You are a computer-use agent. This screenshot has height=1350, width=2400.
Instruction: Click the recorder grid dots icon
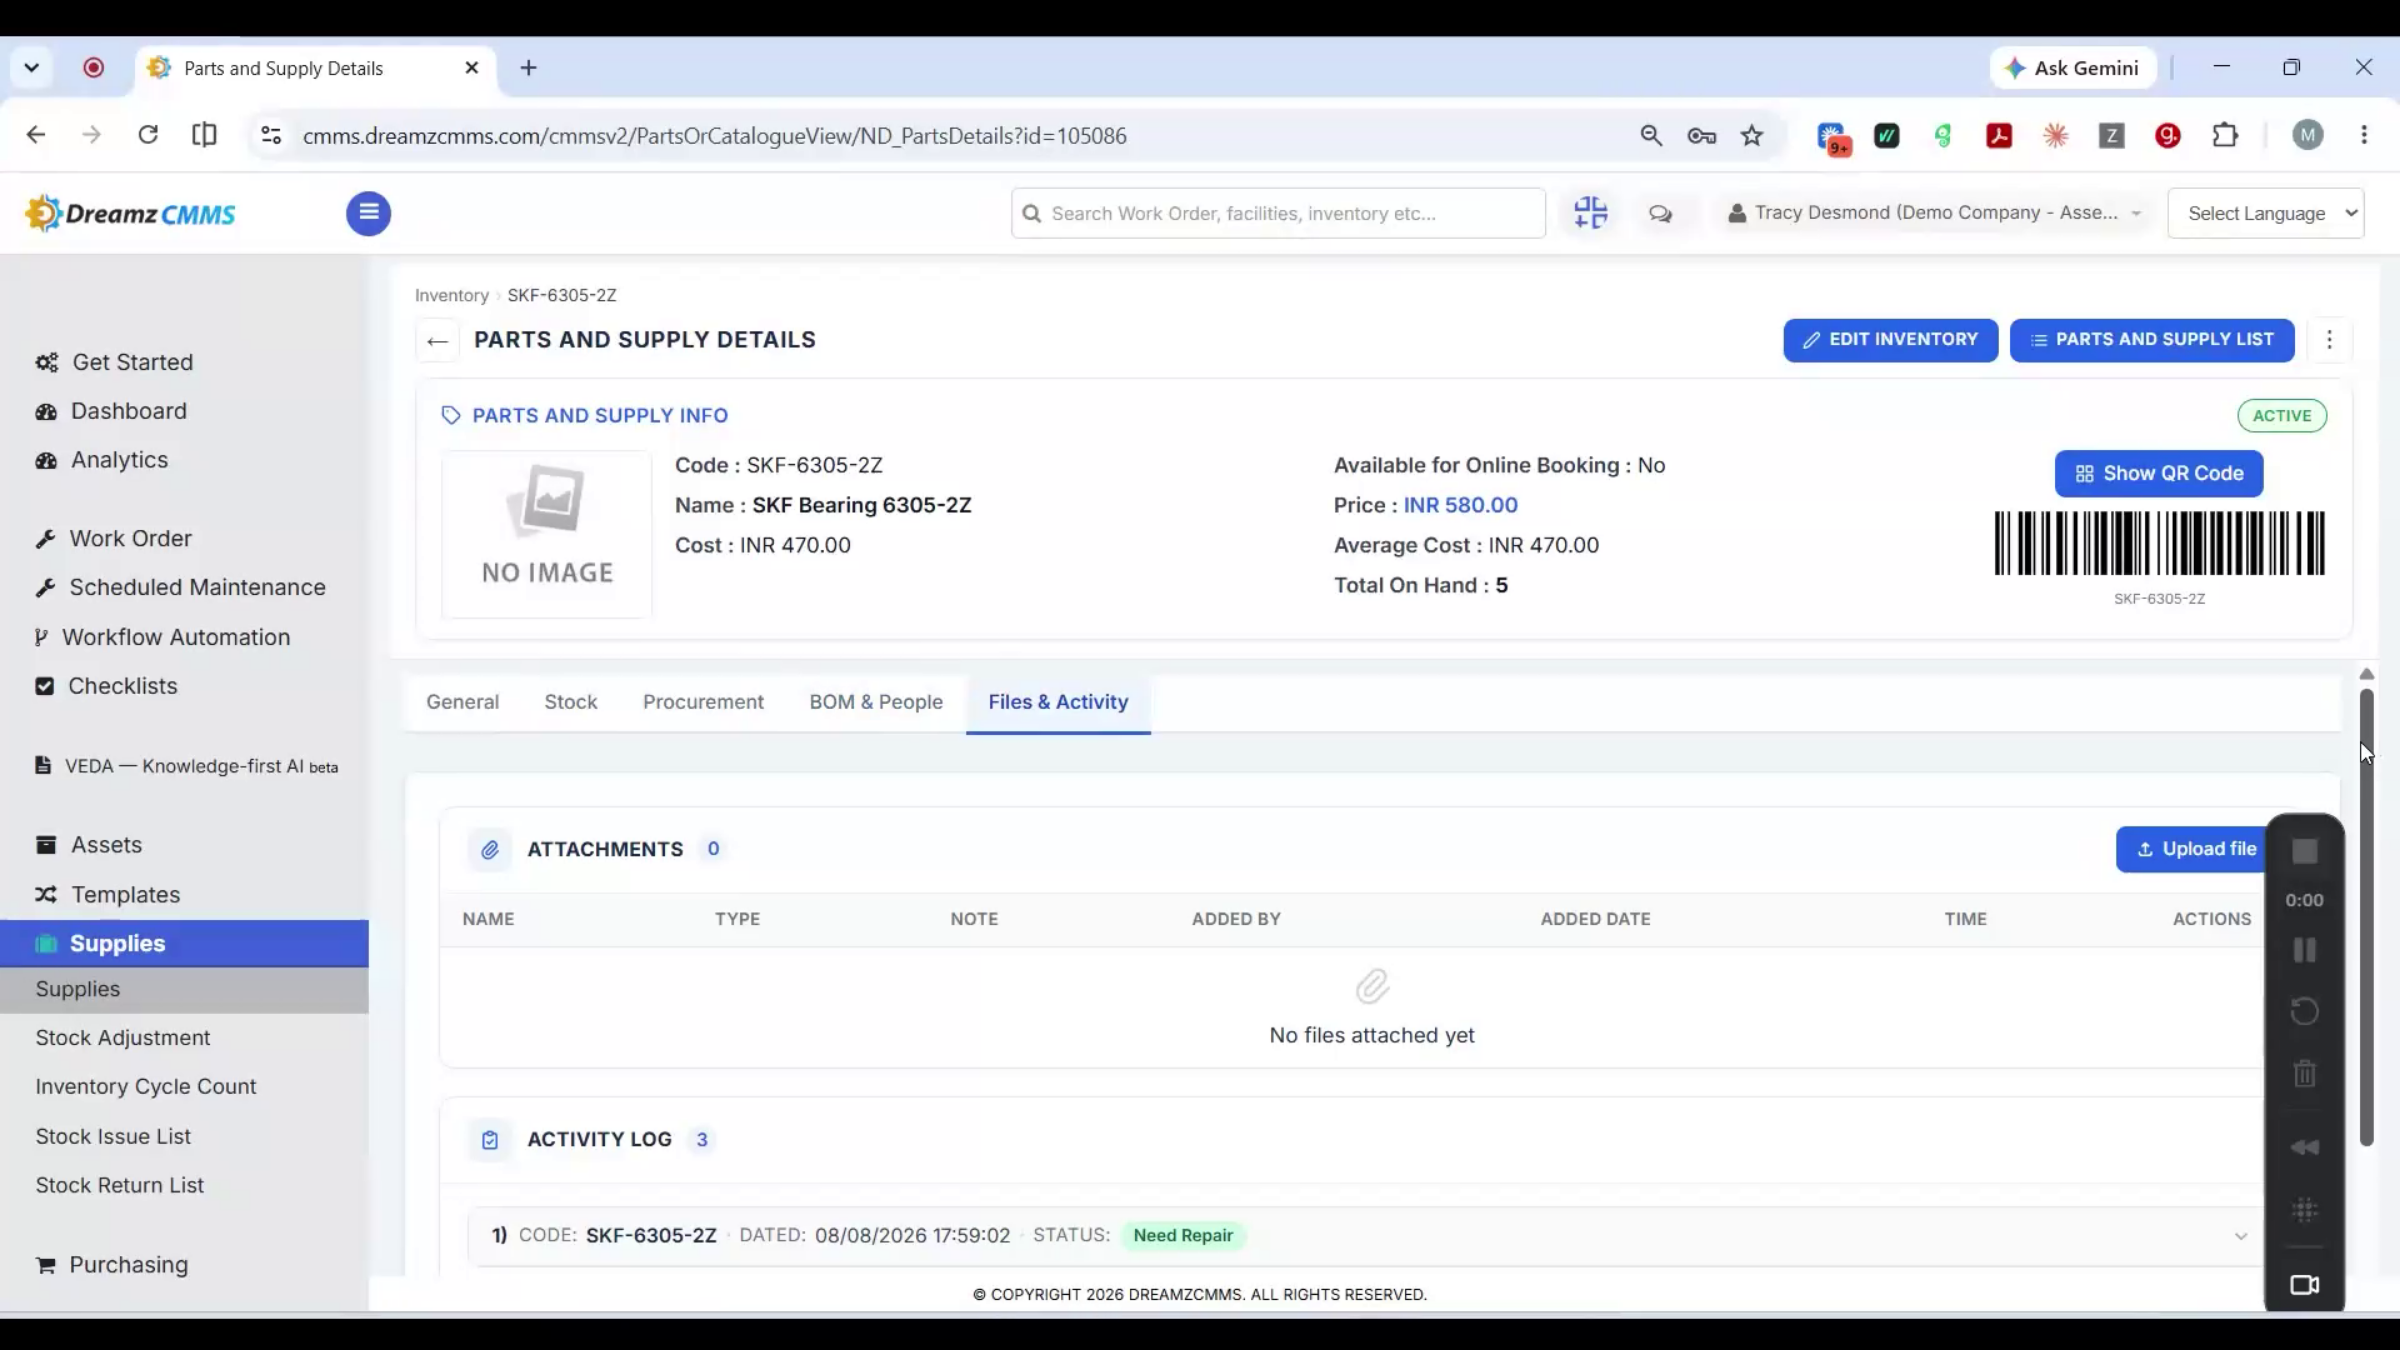click(x=2305, y=1210)
